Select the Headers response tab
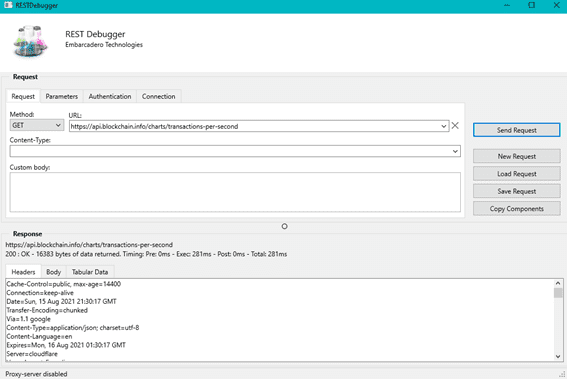Viewport: 567px width, 379px height. pyautogui.click(x=23, y=272)
